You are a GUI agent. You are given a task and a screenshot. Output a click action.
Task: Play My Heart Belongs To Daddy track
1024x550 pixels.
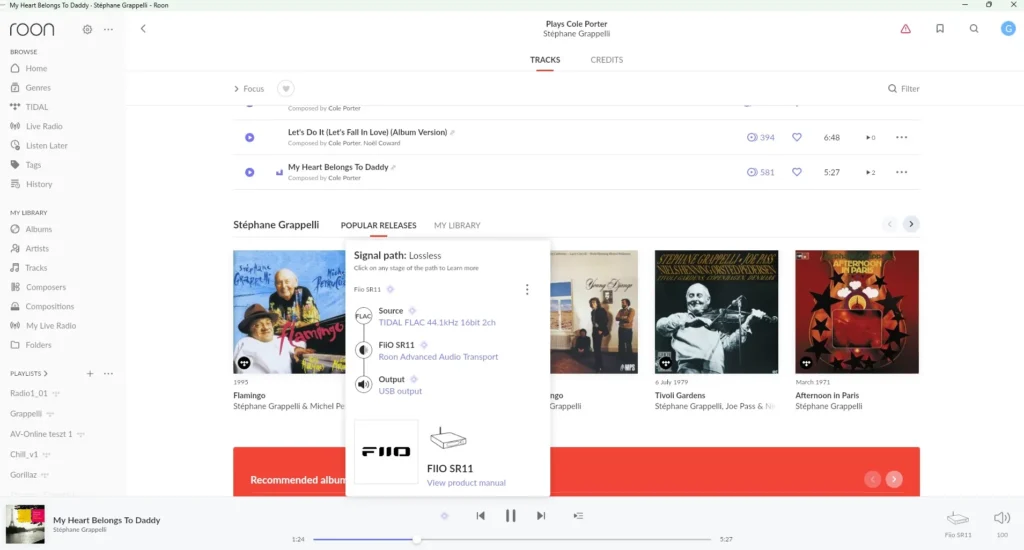(x=249, y=172)
